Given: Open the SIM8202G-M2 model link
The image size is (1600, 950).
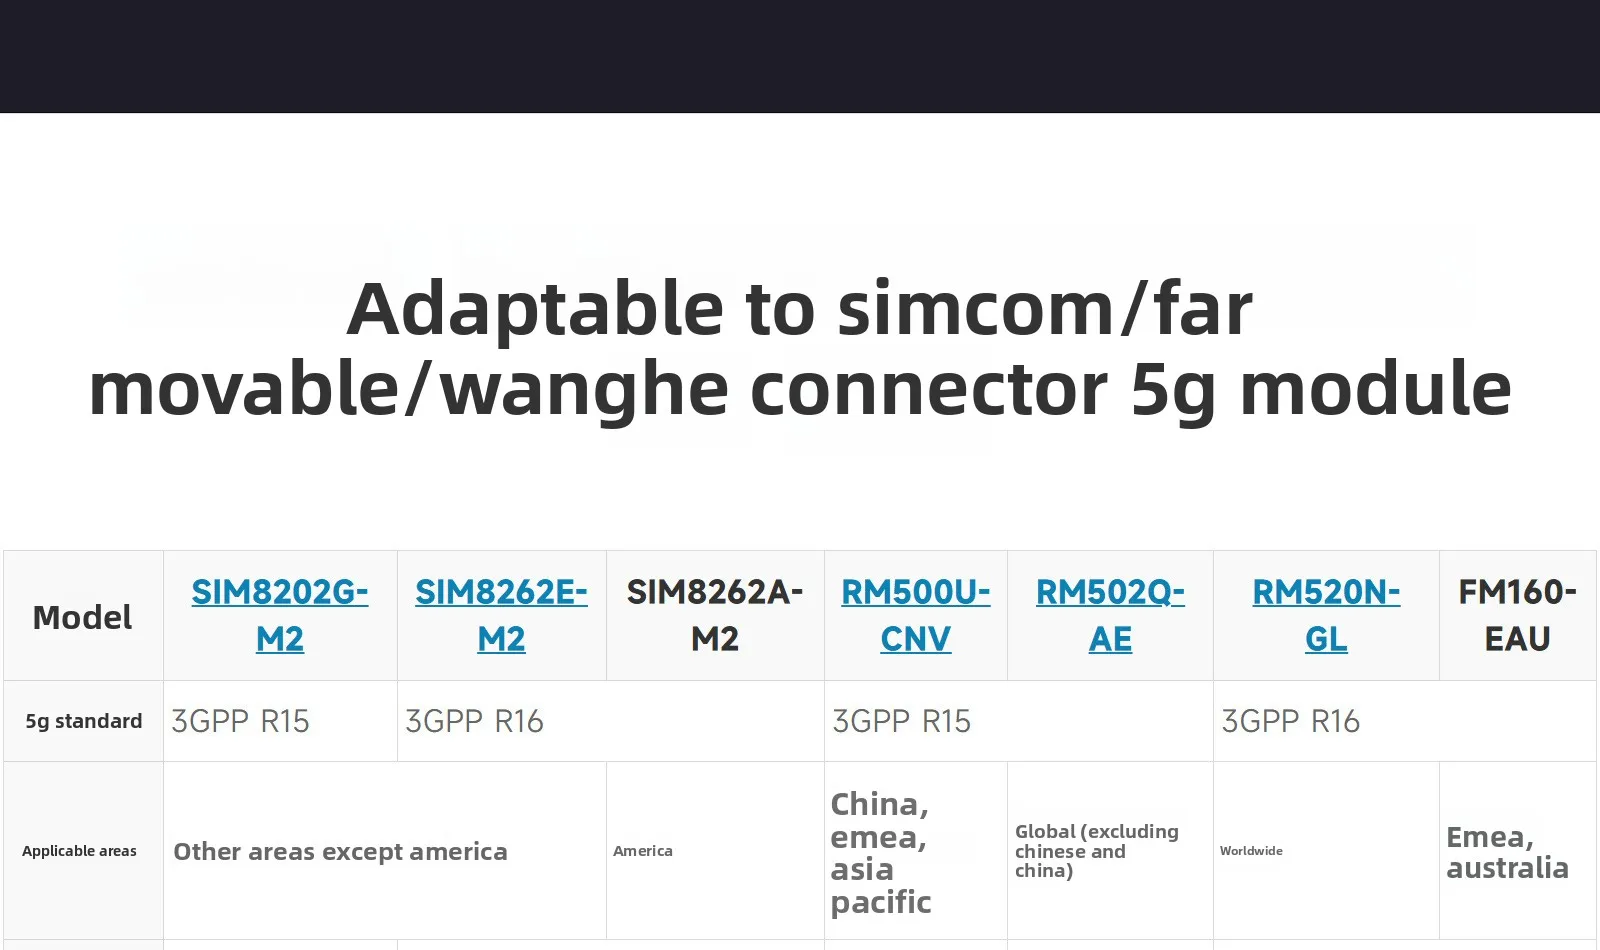Looking at the screenshot, I should click(x=280, y=615).
